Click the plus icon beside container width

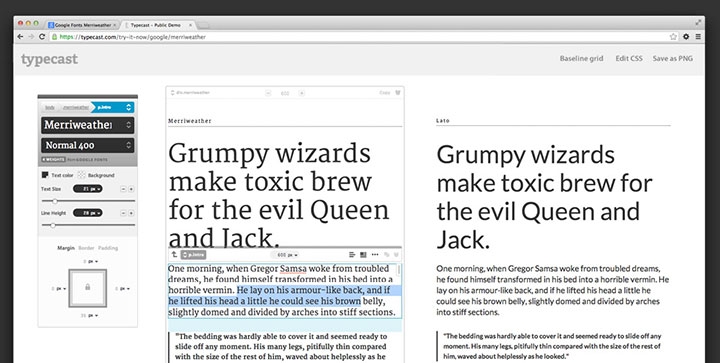click(x=302, y=93)
